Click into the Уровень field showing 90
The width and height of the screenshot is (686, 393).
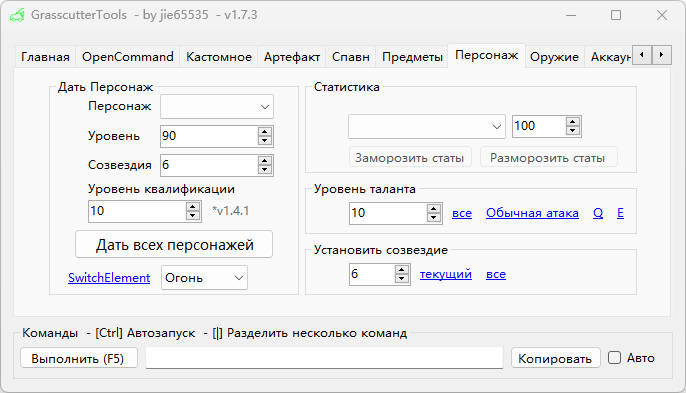pos(209,136)
